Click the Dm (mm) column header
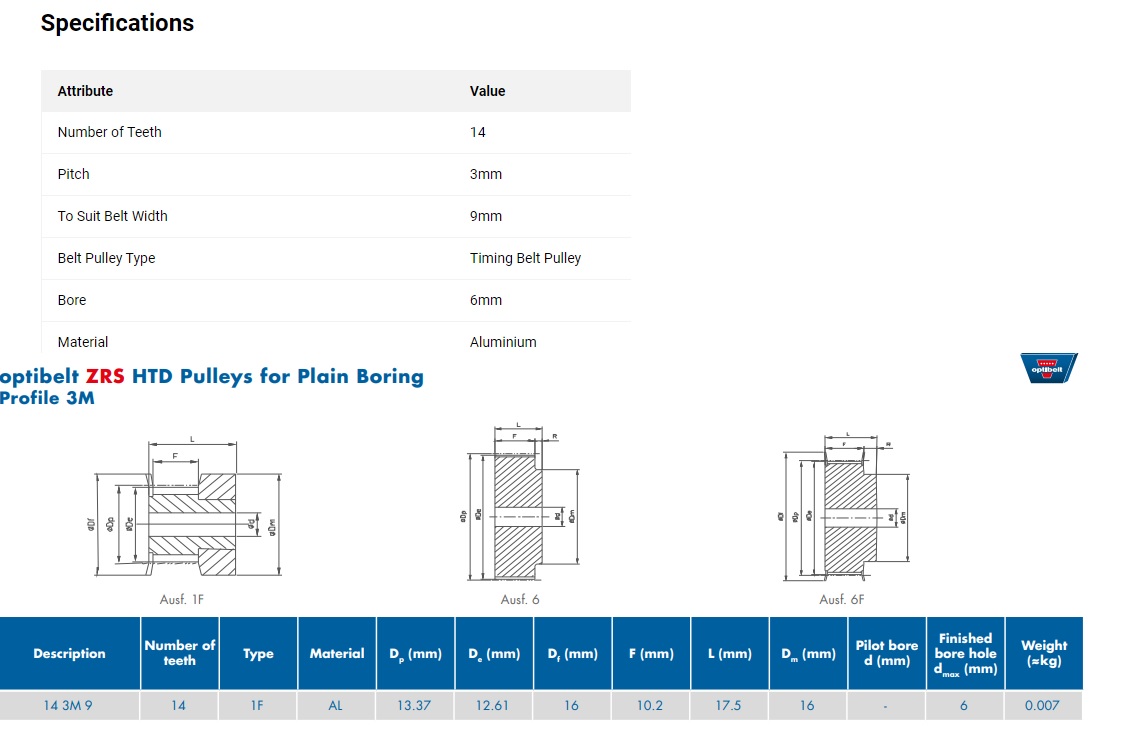1134x733 pixels. 809,653
